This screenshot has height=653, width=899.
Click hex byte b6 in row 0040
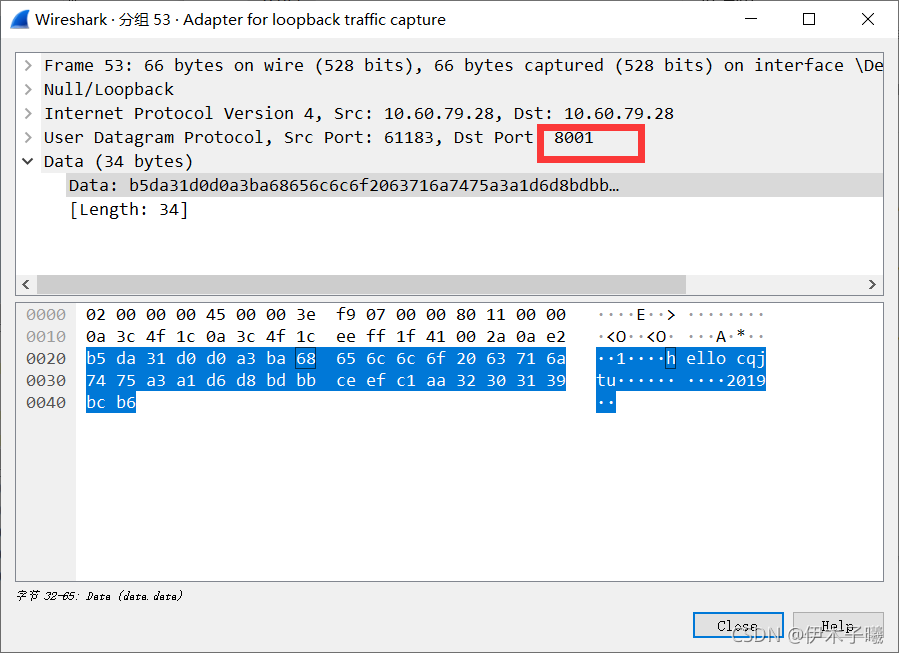tap(126, 402)
